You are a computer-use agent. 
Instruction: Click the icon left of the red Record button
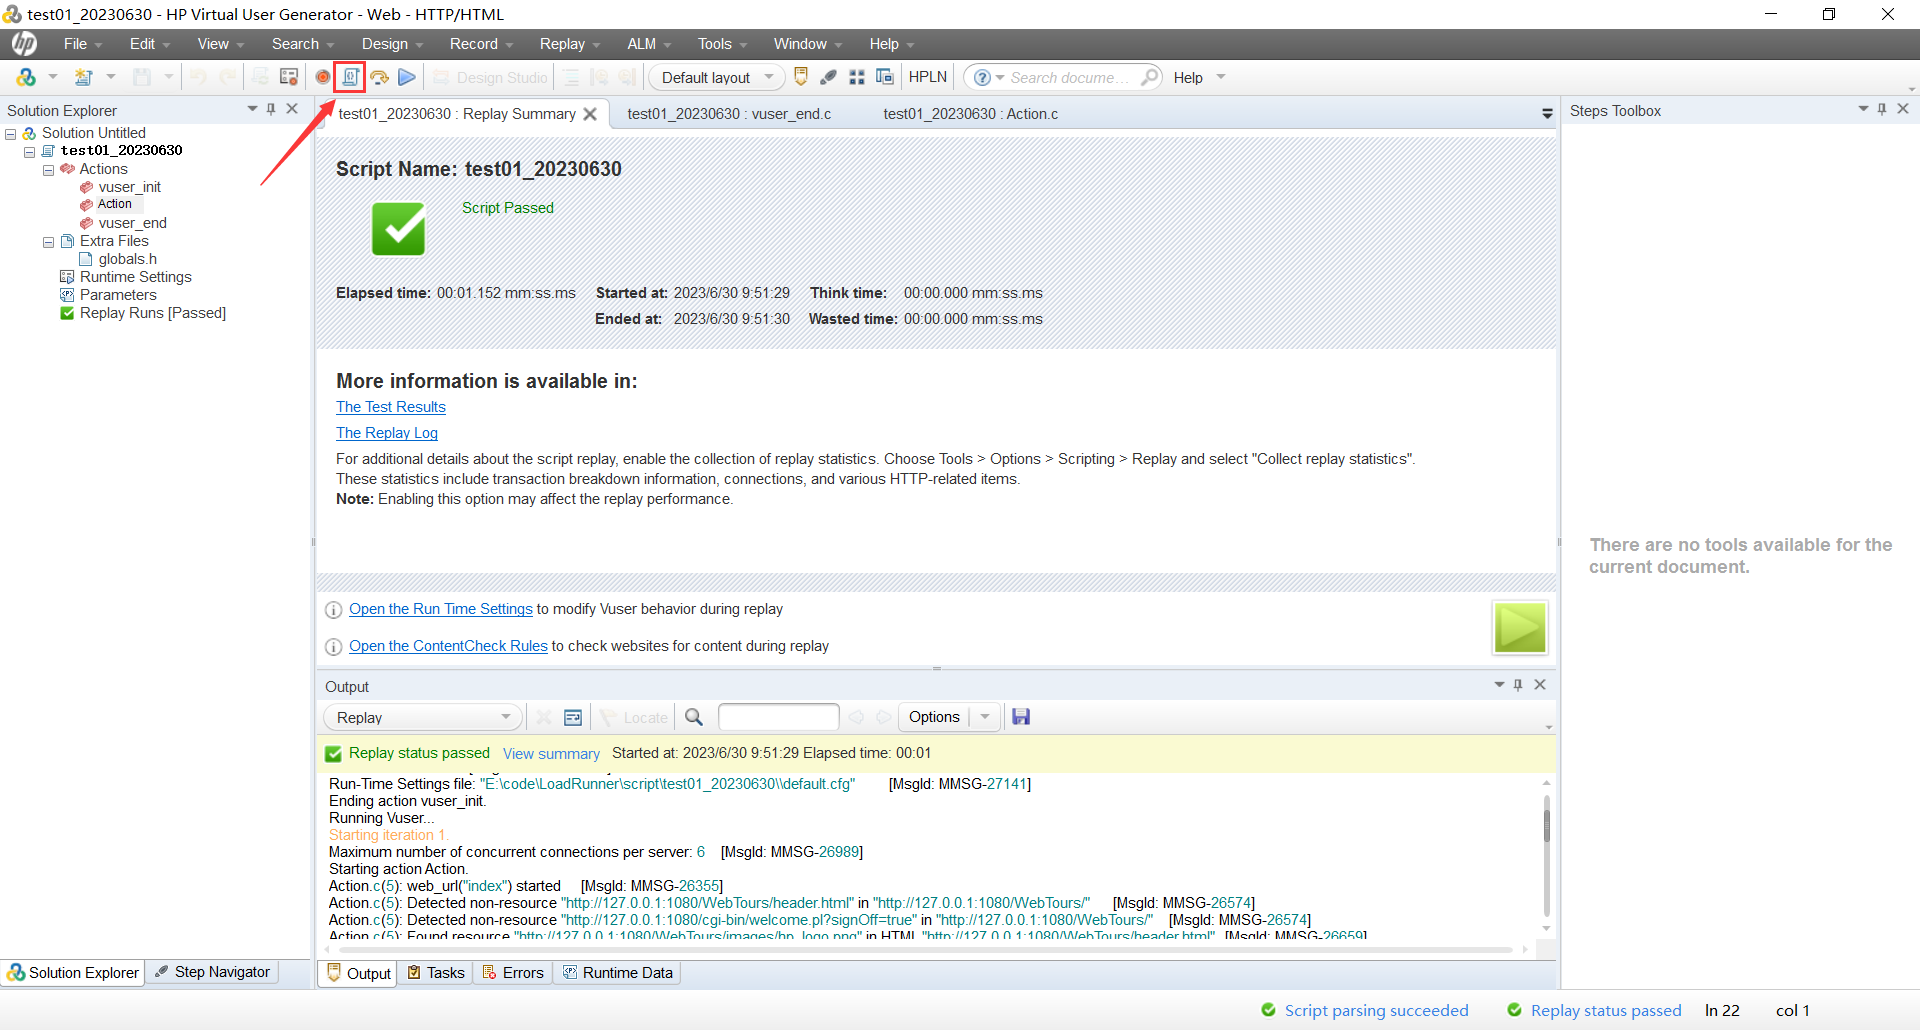click(289, 77)
